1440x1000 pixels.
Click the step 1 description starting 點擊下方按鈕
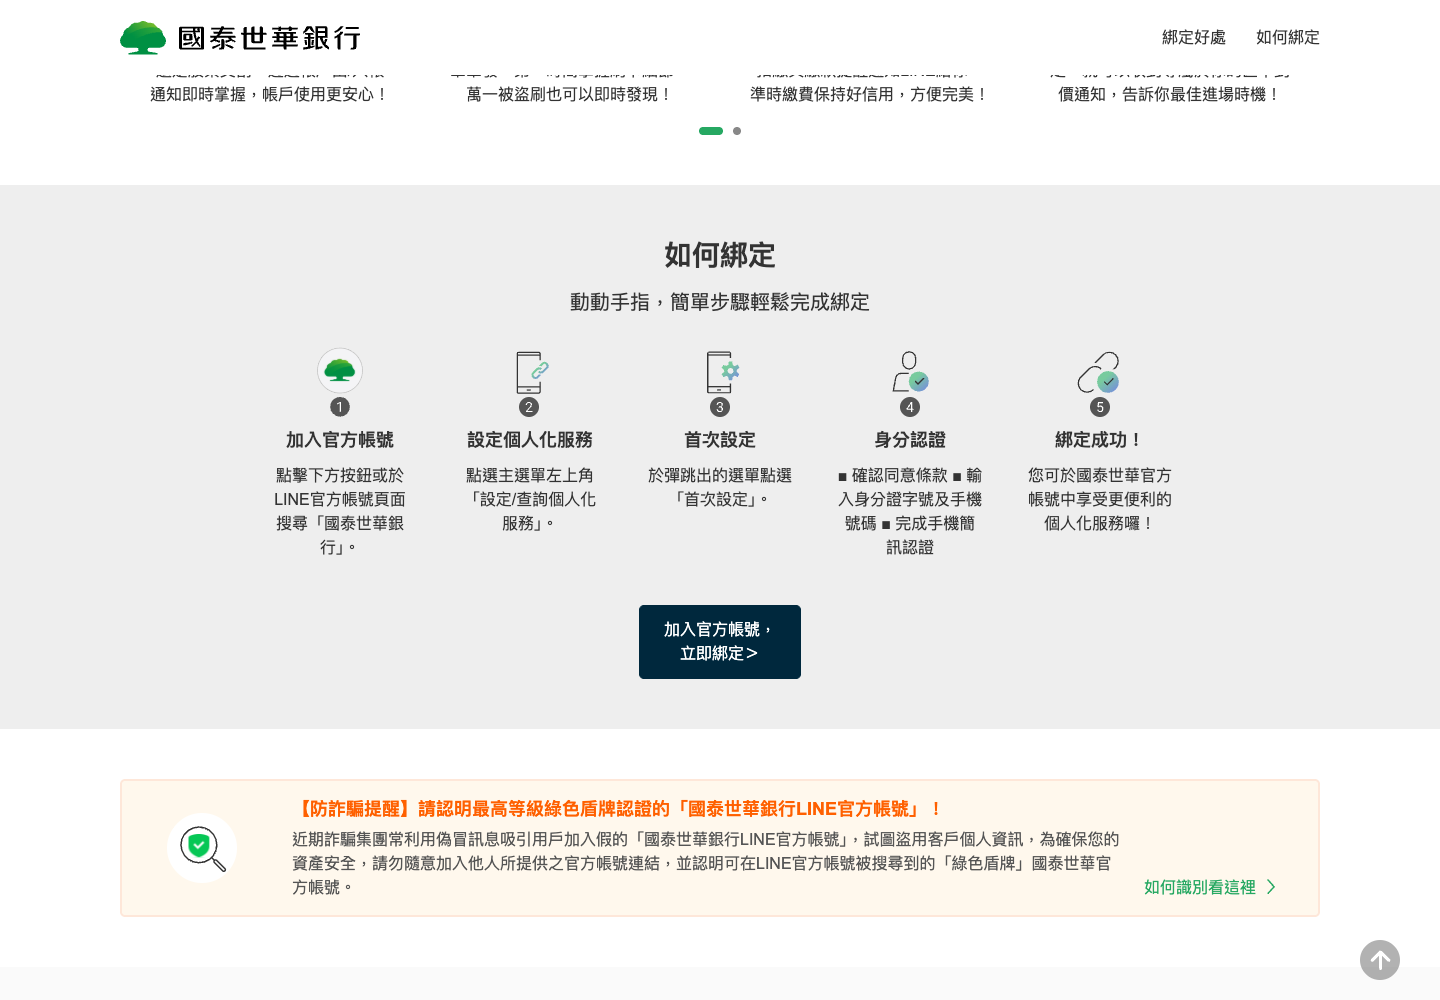(340, 511)
